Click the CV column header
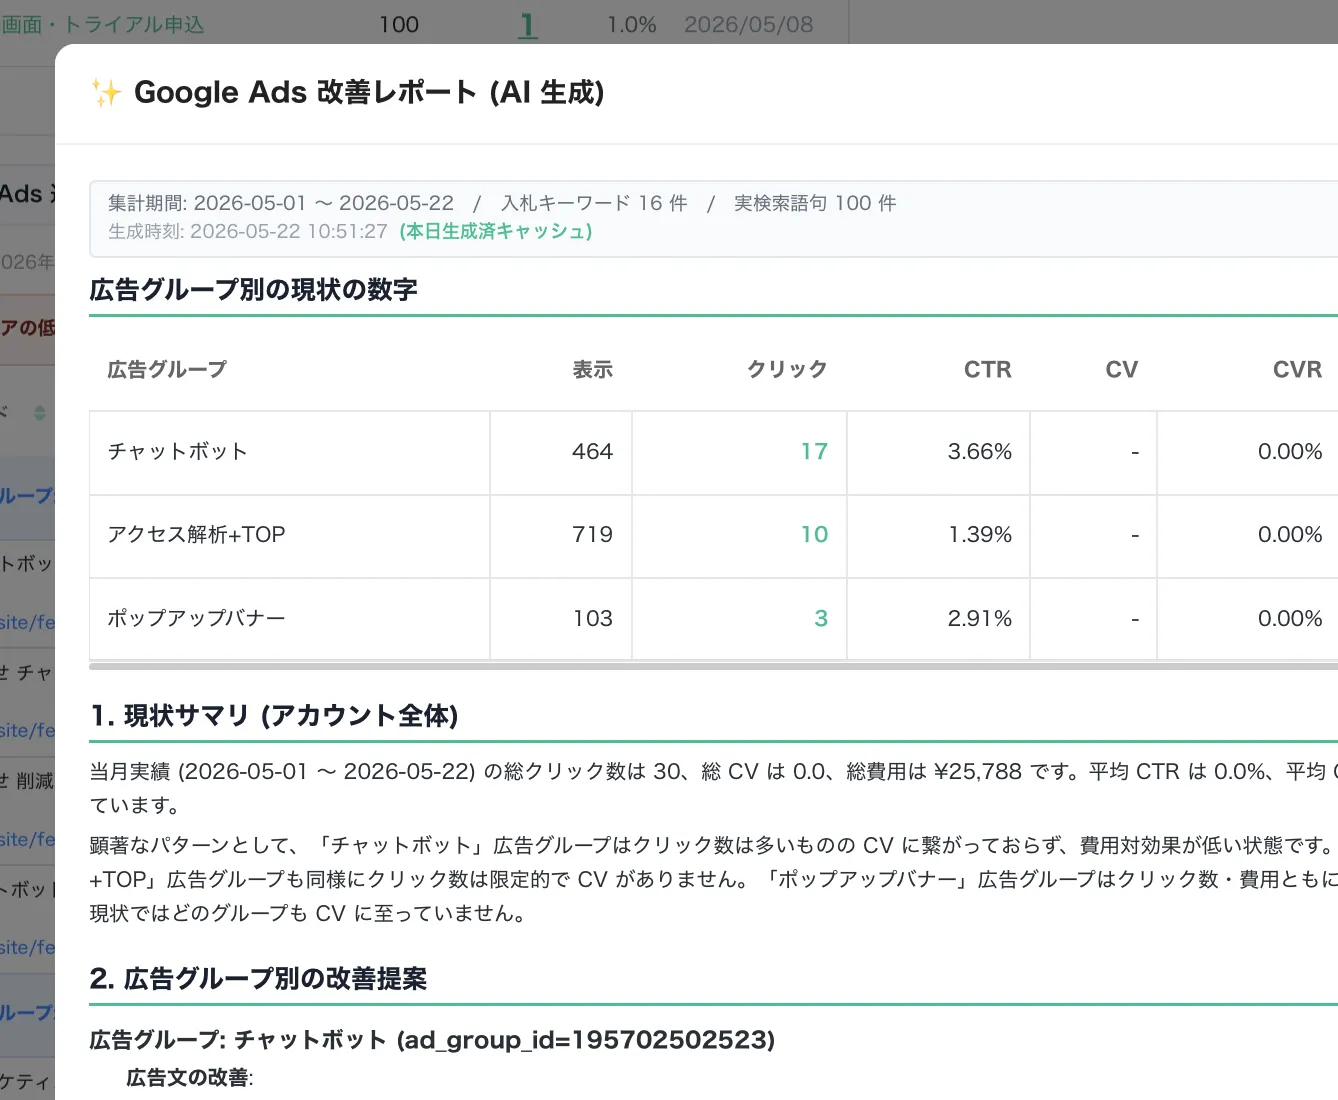 point(1122,370)
